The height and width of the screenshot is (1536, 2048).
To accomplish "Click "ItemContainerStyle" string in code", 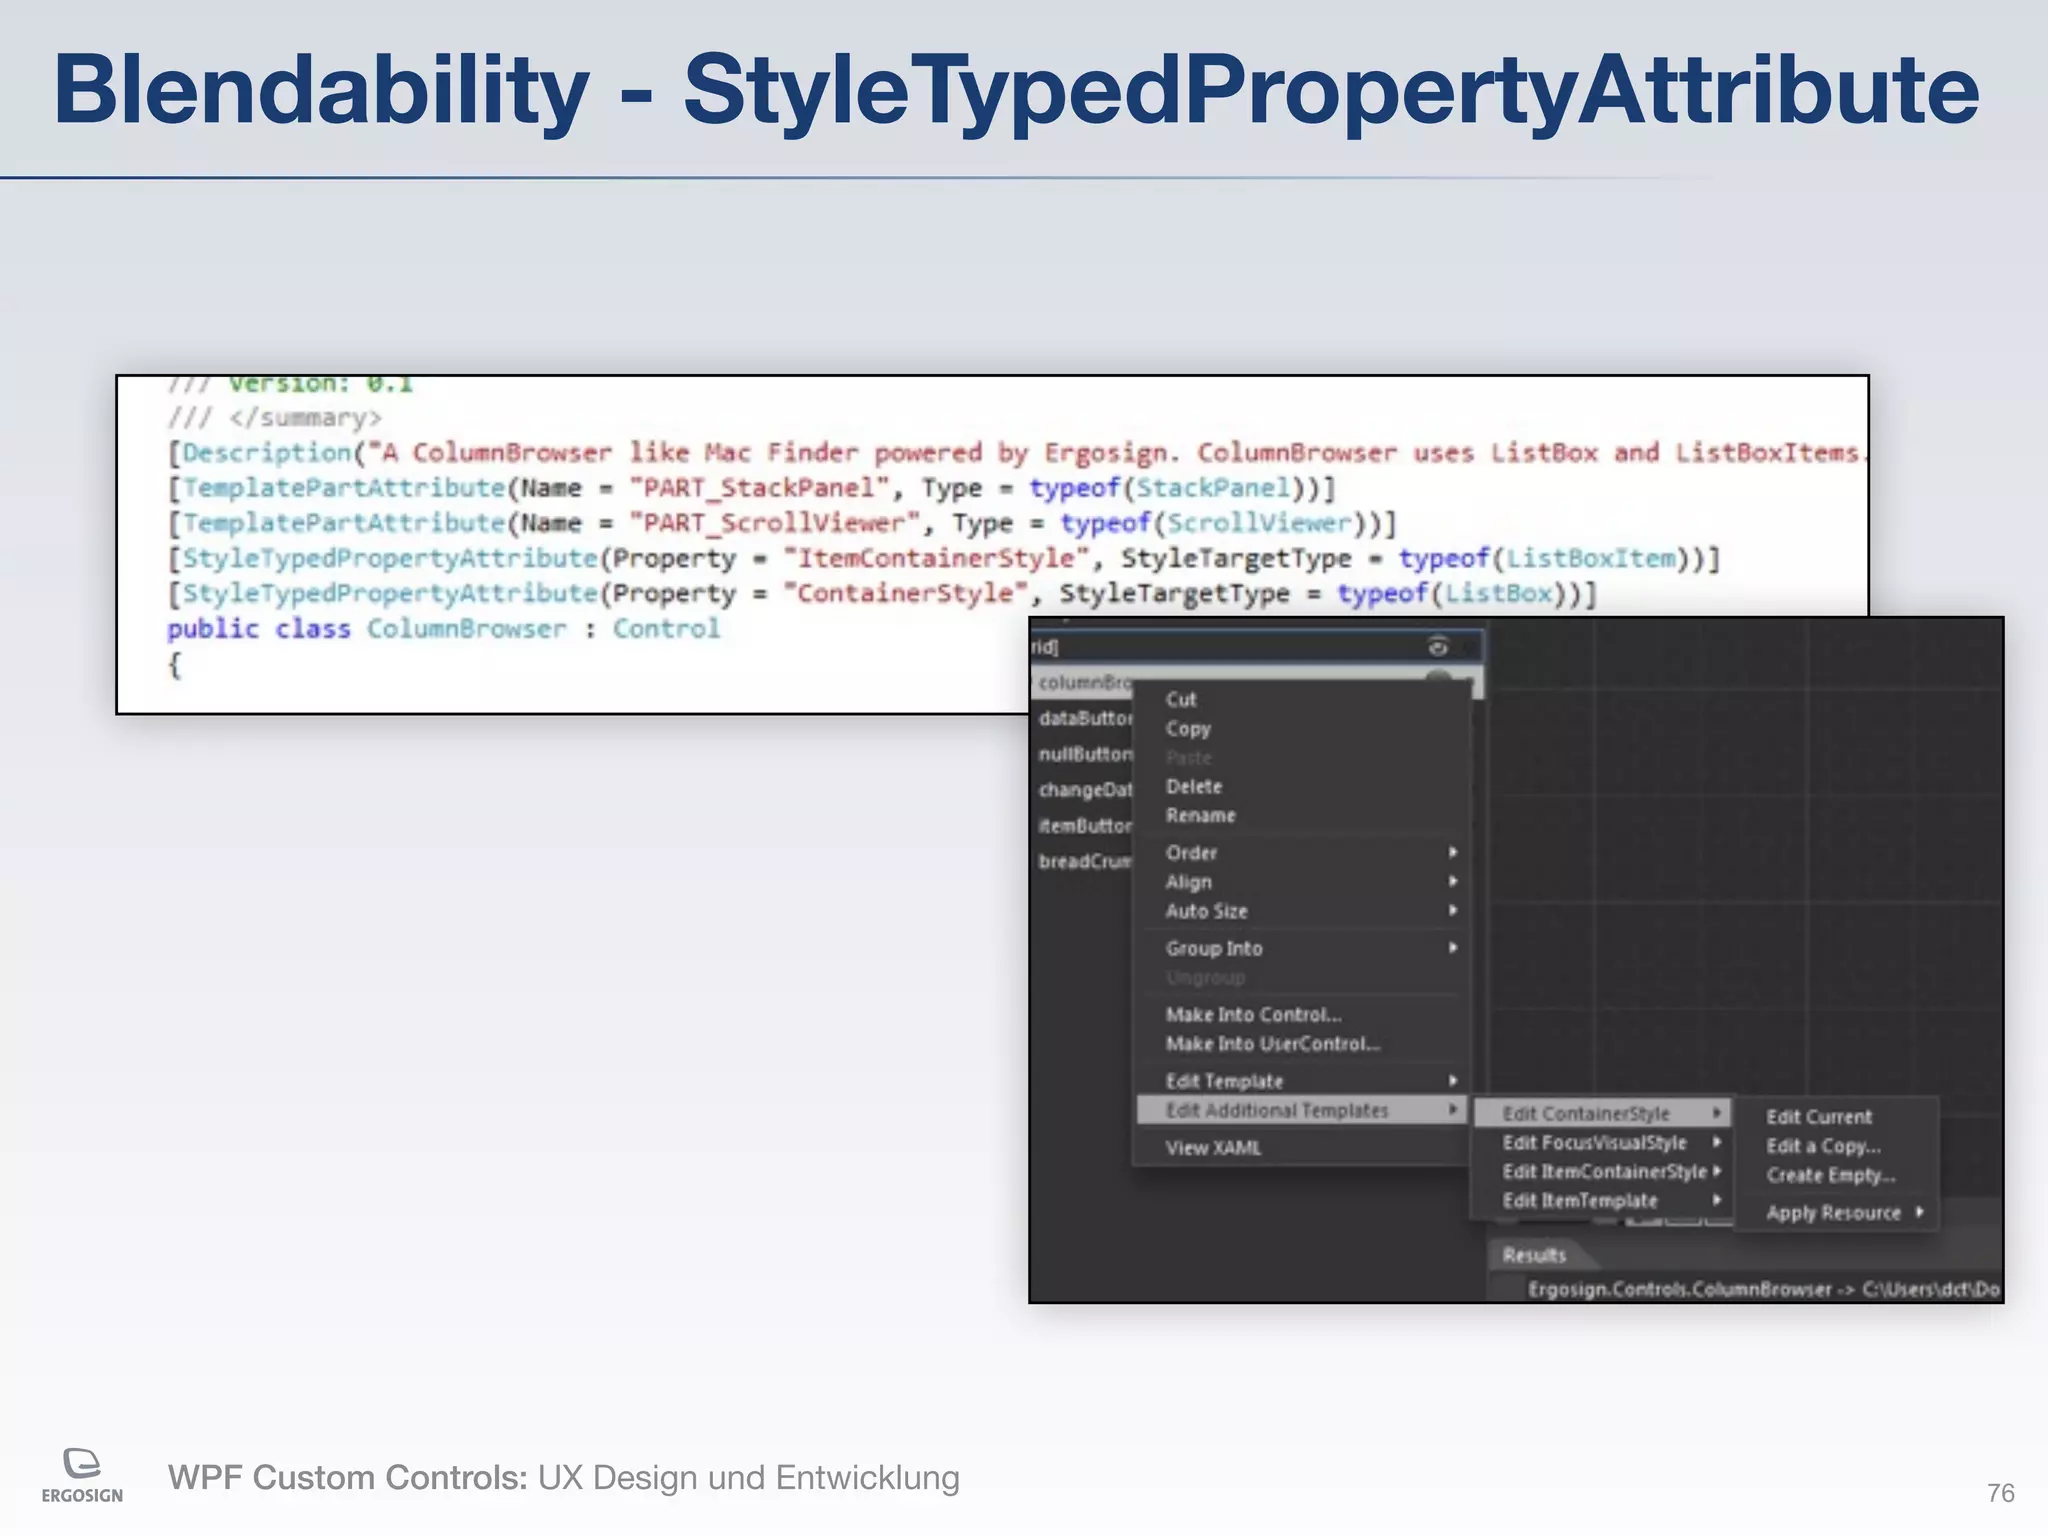I will point(936,558).
